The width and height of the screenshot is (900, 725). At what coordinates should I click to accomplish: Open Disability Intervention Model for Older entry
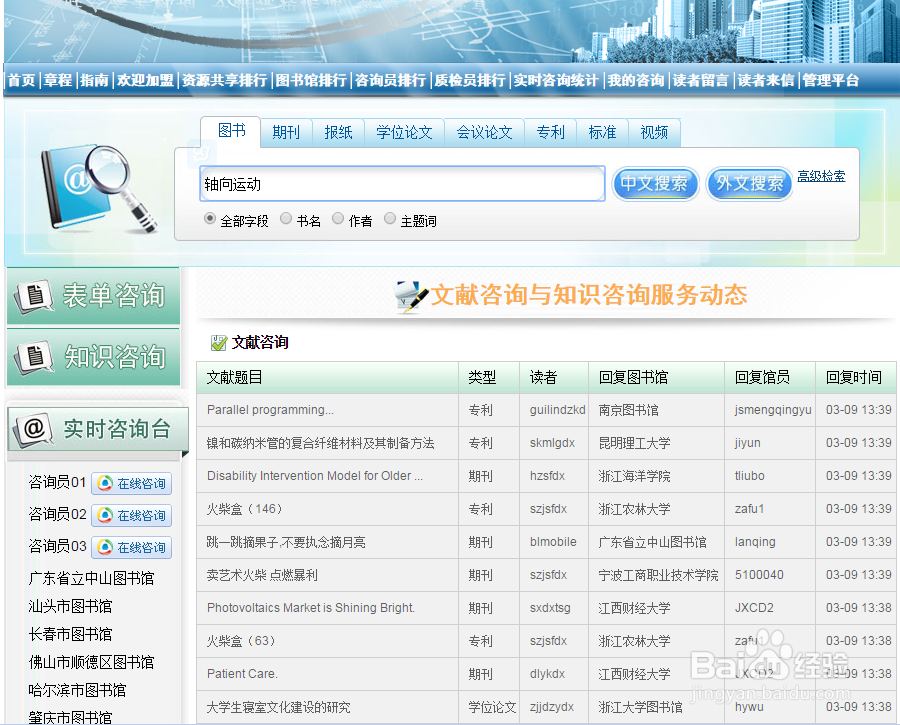[x=315, y=476]
